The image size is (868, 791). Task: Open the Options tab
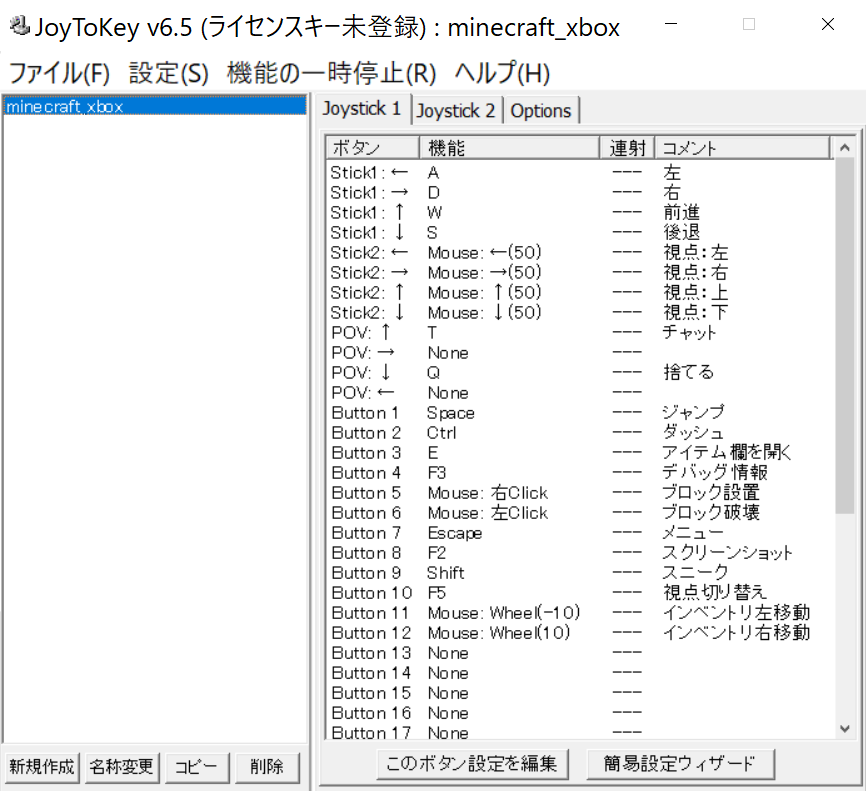click(540, 111)
